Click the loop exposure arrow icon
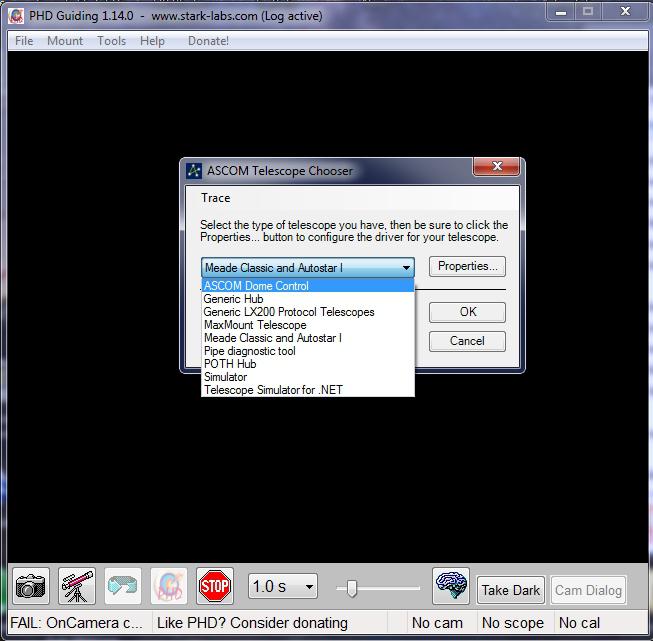653x641 pixels. point(123,586)
